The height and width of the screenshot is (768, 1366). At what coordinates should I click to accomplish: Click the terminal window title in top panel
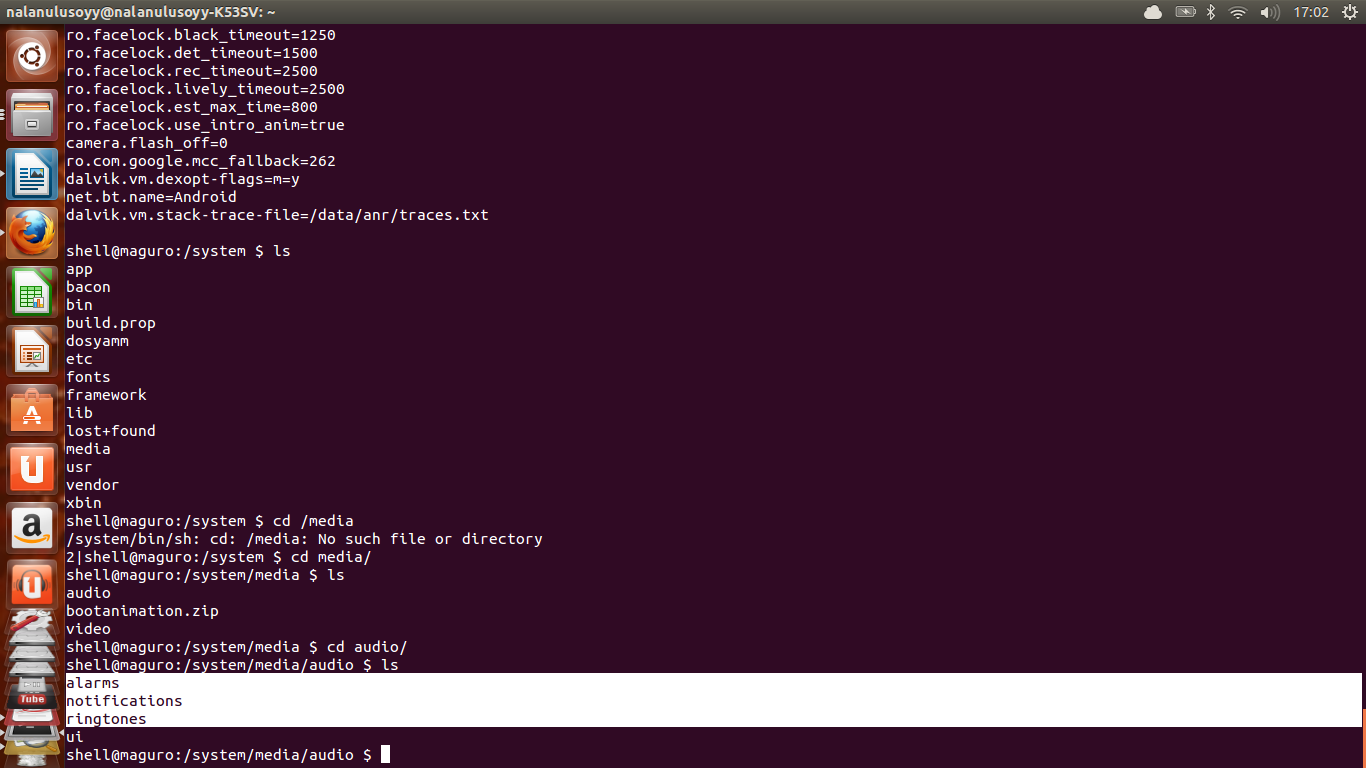click(x=140, y=12)
